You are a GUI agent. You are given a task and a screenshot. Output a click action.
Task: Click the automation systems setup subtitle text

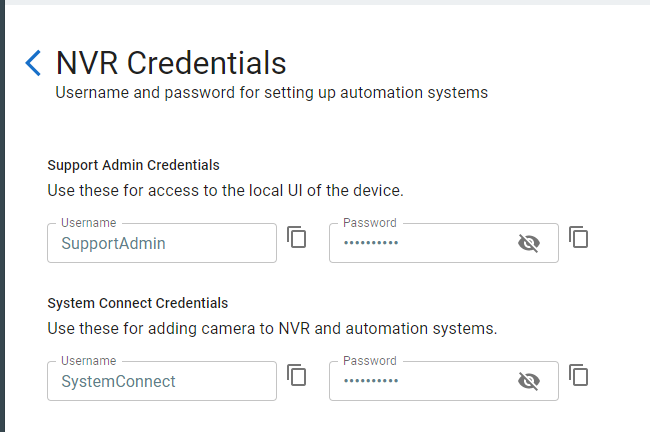[271, 93]
